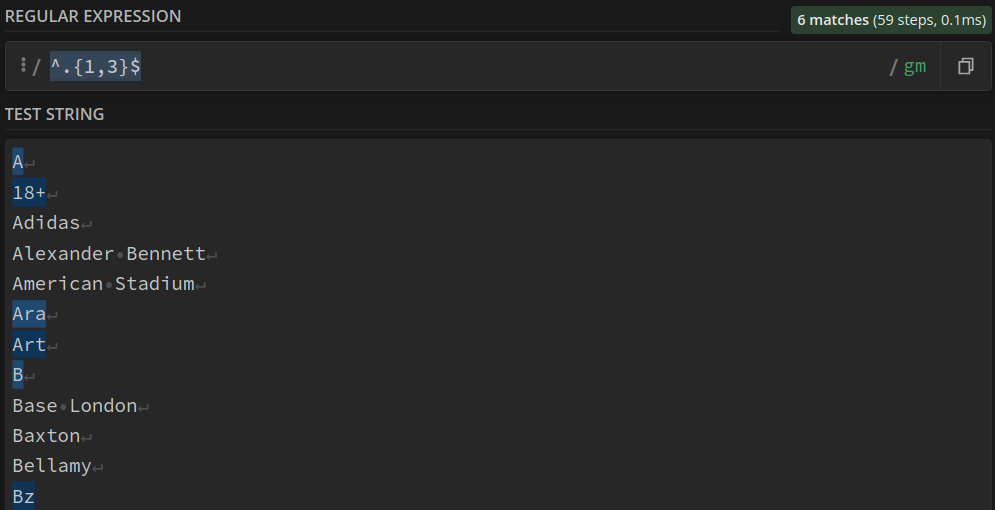Click the highlighted '18+' match
Screen dimensions: 995x510
(x=29, y=192)
